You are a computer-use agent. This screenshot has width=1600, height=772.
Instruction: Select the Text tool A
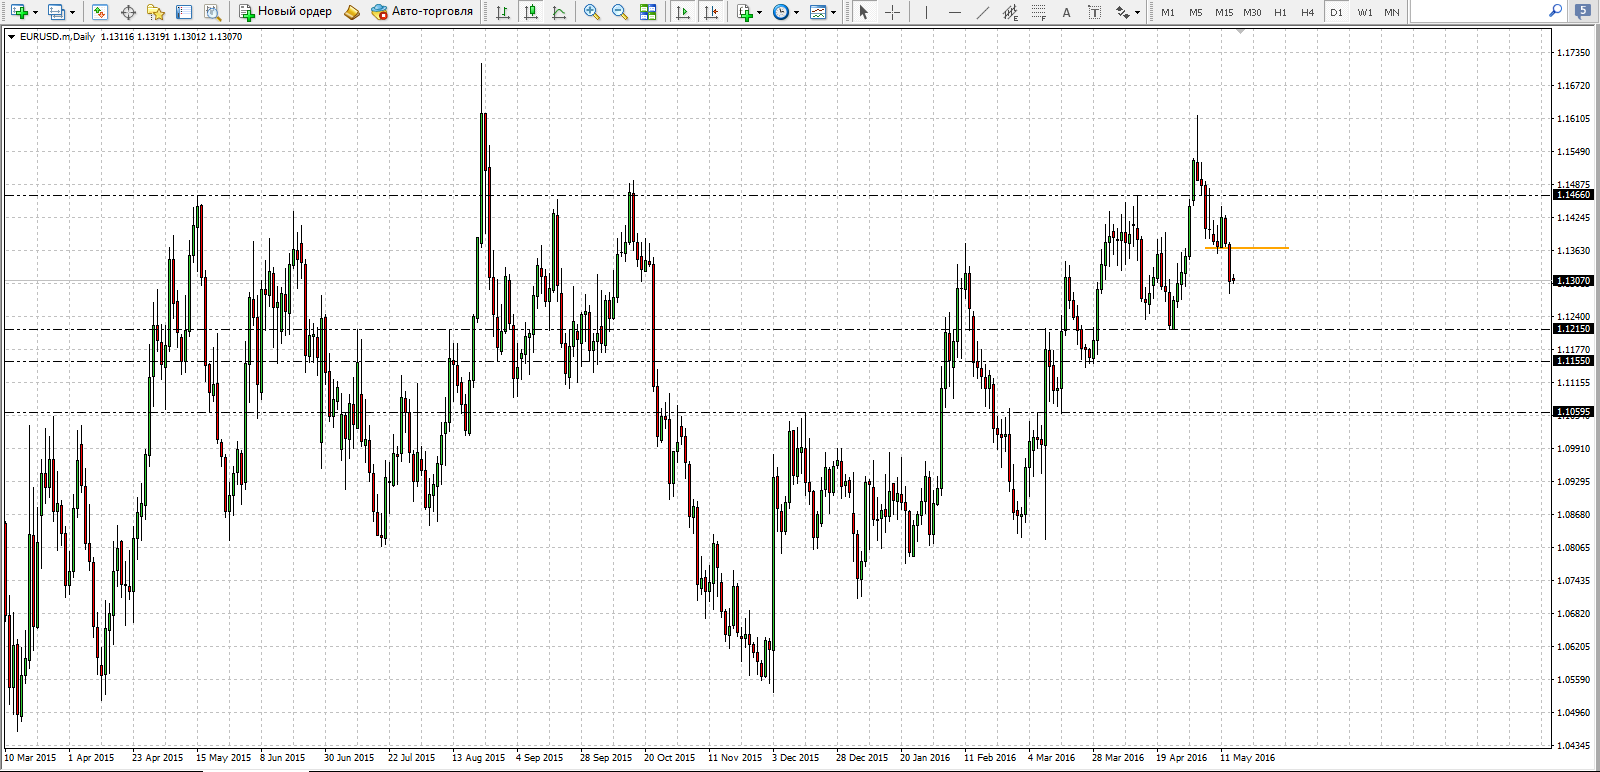pos(1066,12)
